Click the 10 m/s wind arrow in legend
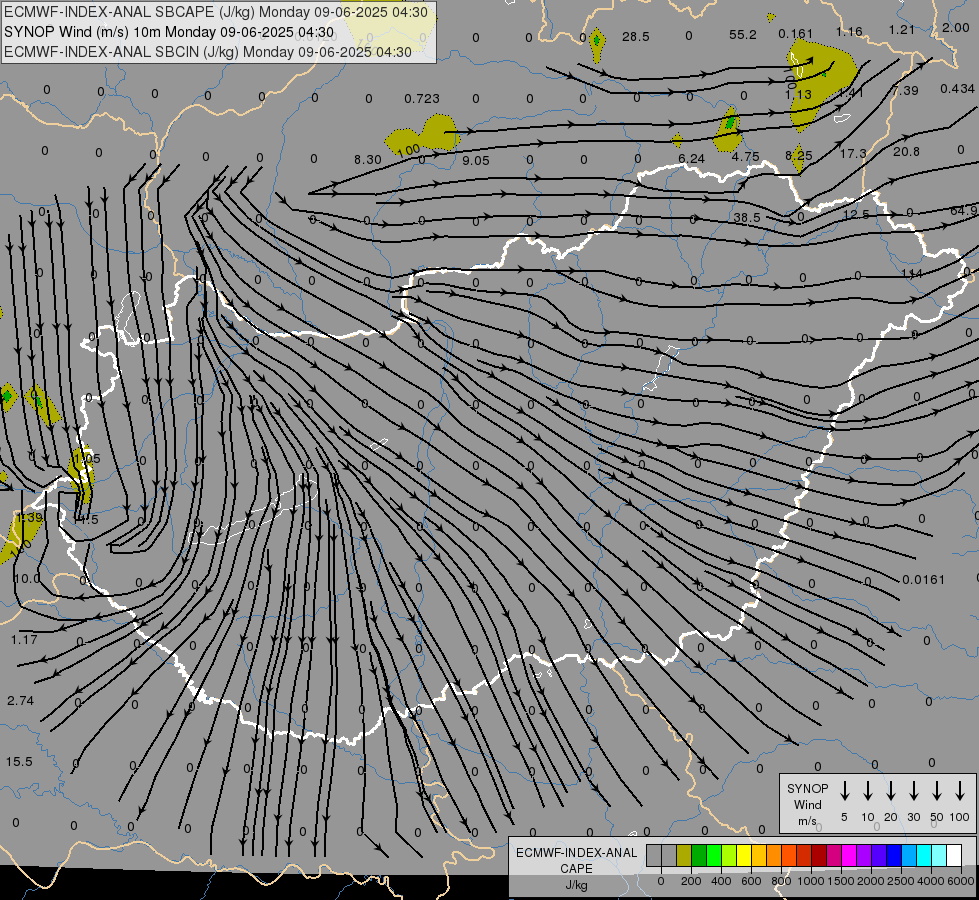The image size is (979, 900). (868, 791)
